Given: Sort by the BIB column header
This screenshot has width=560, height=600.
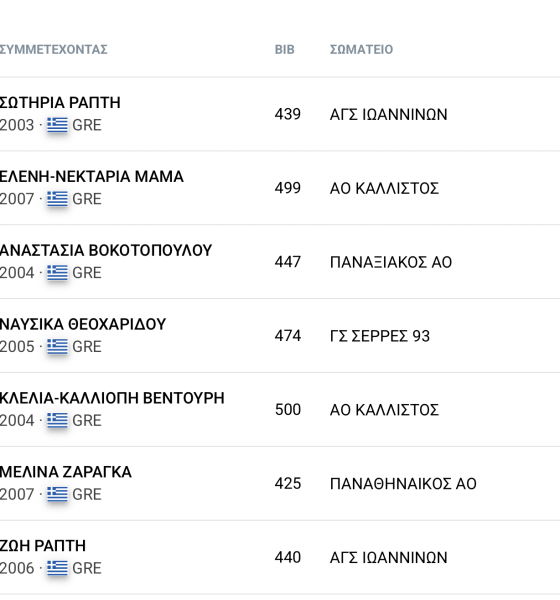Looking at the screenshot, I should 284,50.
